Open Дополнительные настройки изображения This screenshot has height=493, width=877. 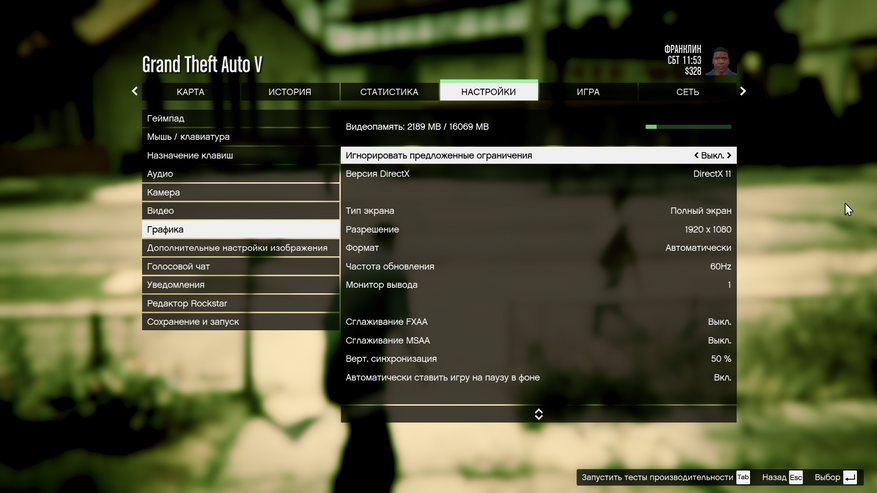click(241, 248)
